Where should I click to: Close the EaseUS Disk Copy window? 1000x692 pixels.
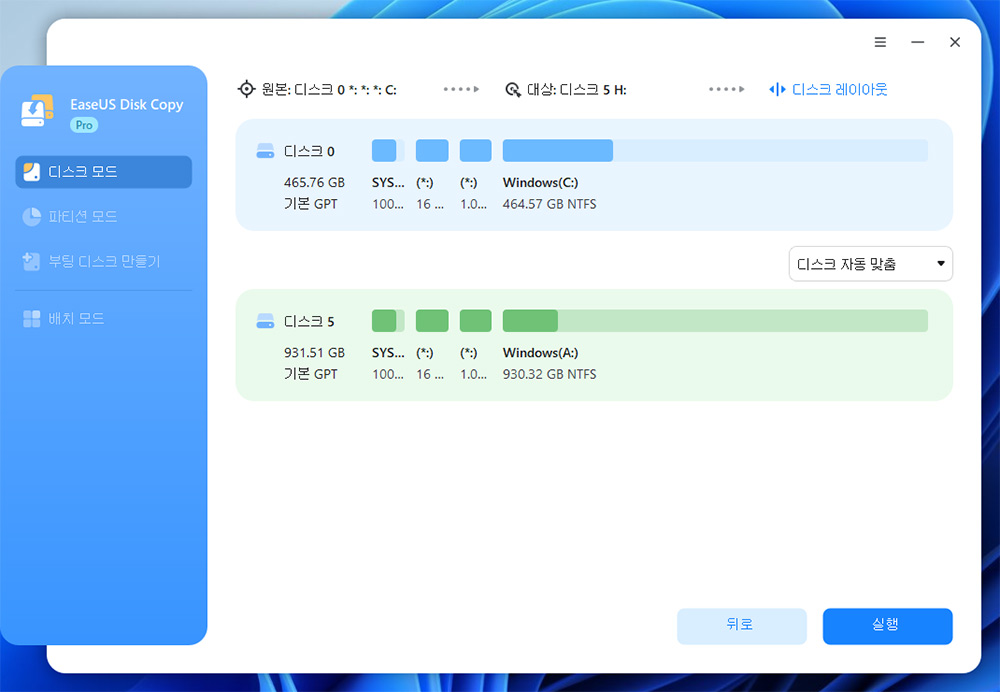point(955,42)
